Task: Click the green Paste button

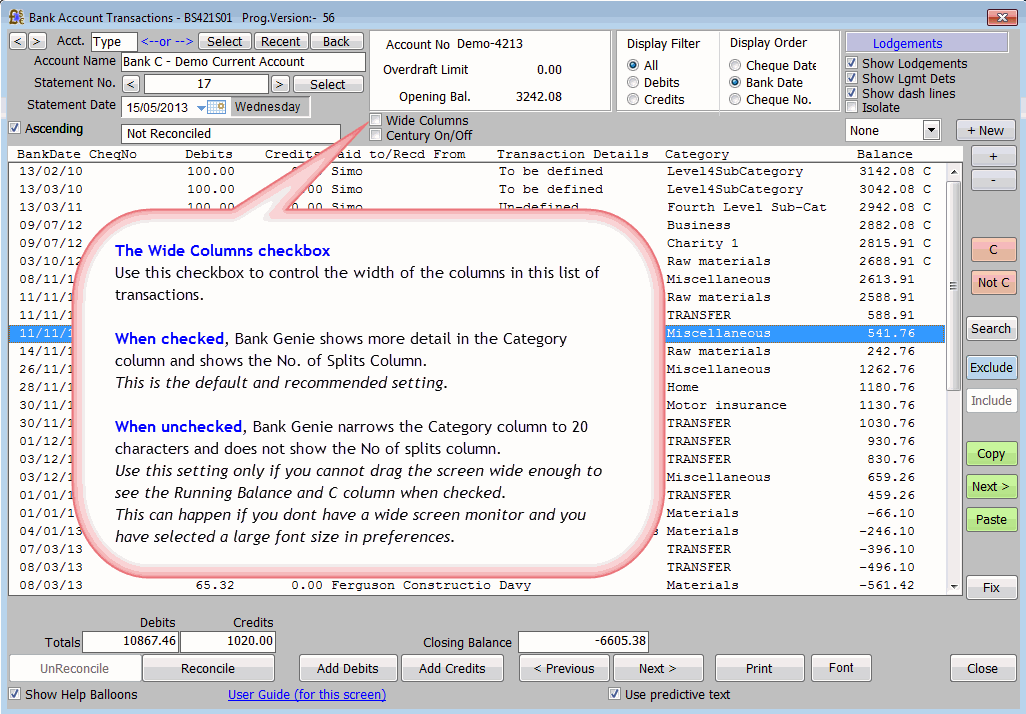Action: coord(991,520)
